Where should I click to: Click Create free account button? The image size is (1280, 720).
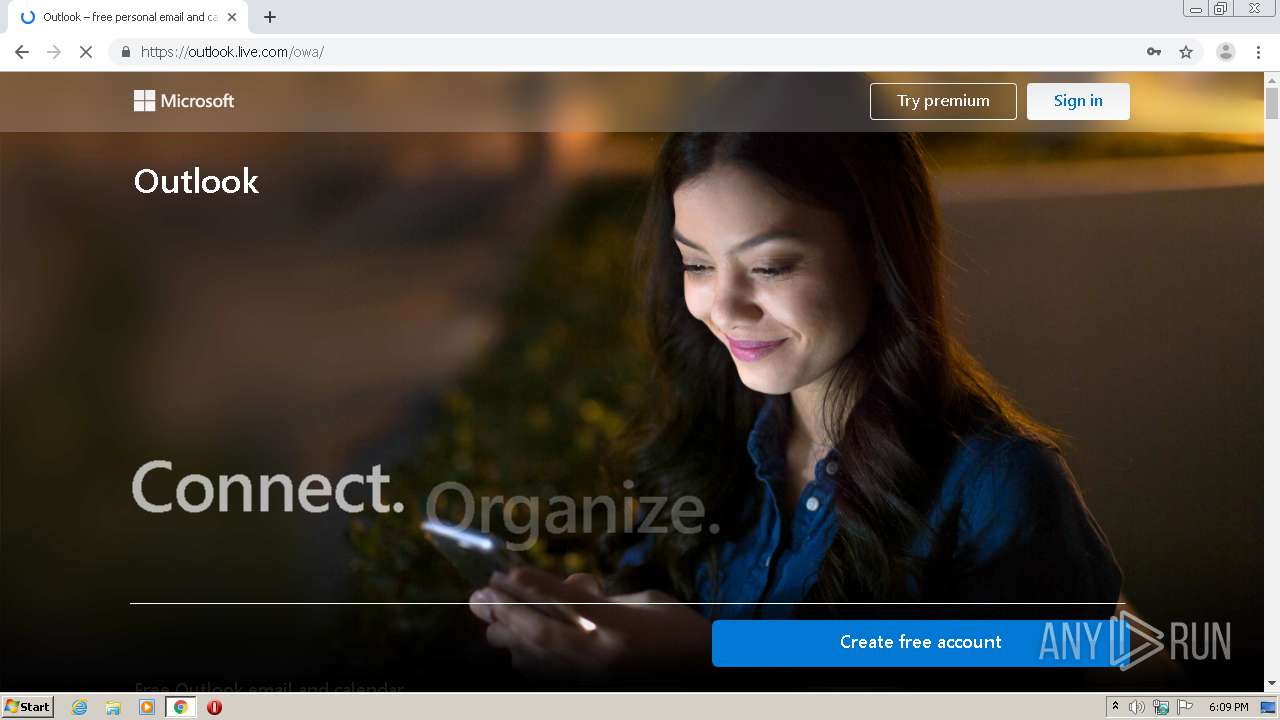pyautogui.click(x=921, y=642)
